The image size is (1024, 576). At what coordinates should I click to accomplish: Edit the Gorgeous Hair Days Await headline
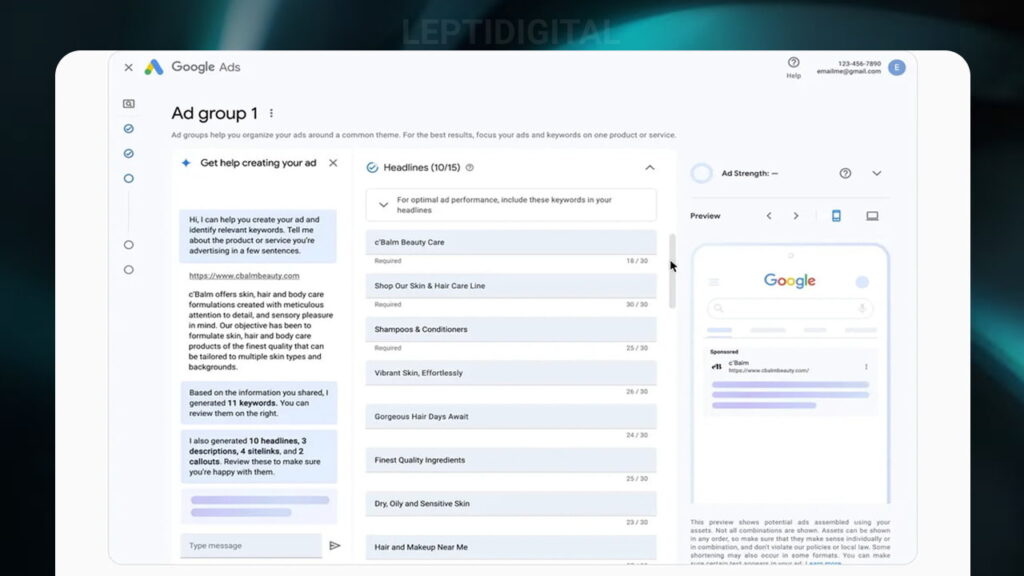coord(511,417)
